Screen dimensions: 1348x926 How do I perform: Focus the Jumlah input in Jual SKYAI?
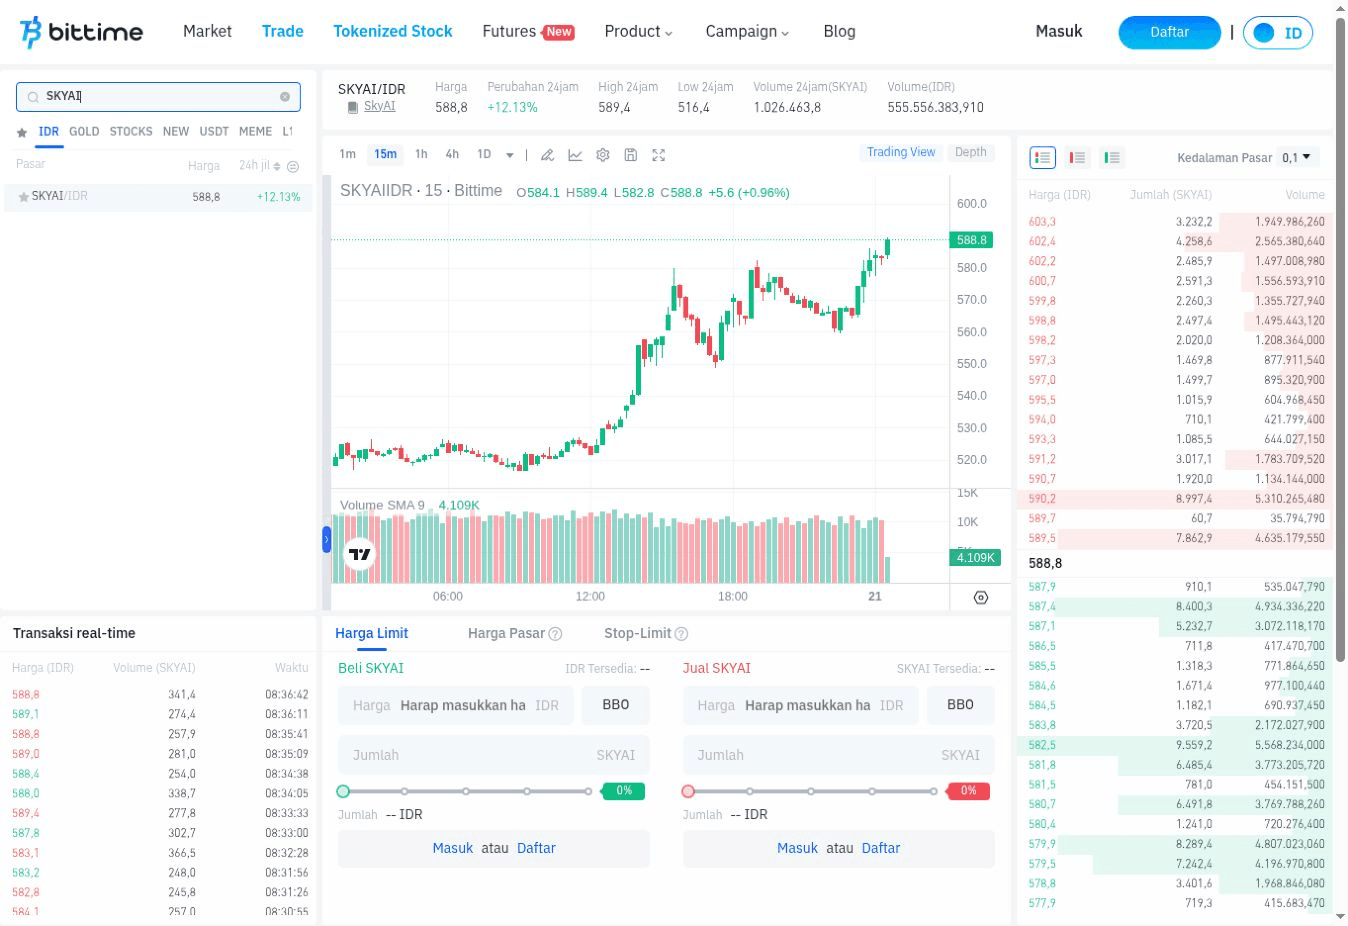point(839,755)
